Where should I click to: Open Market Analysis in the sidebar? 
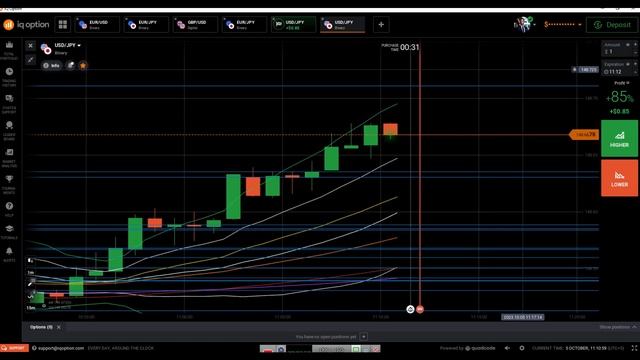[x=9, y=158]
